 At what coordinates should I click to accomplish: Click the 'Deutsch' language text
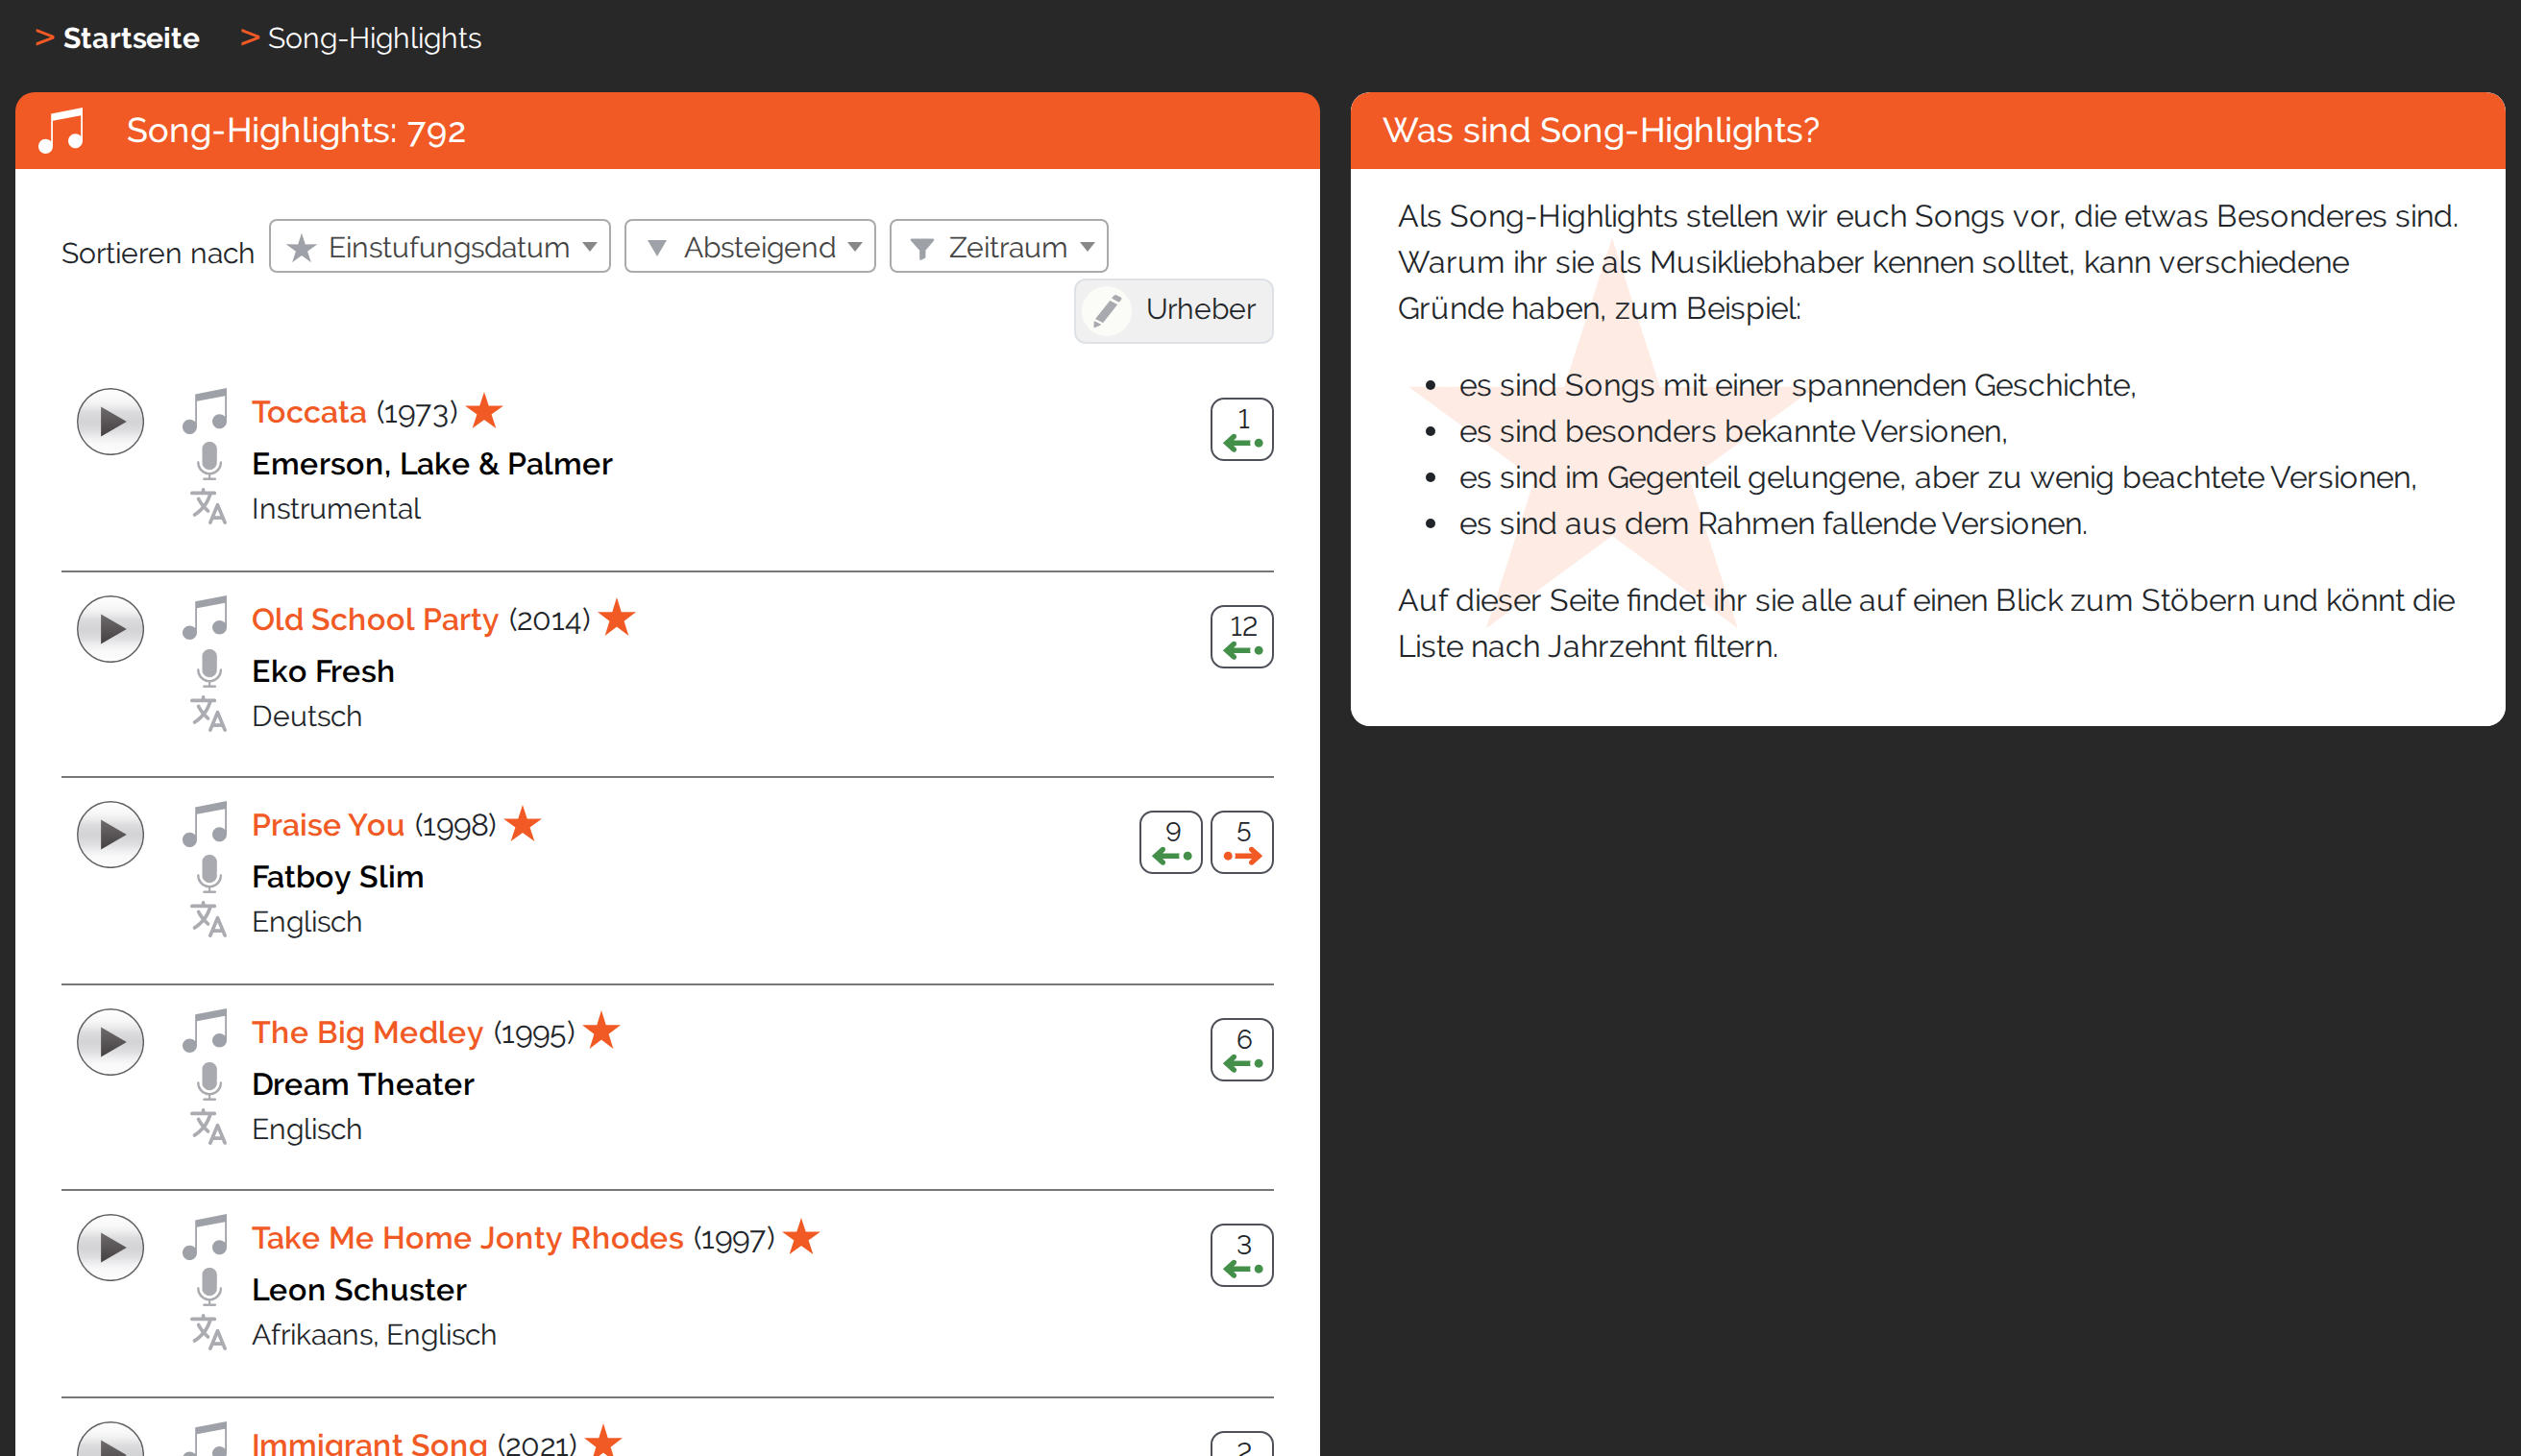point(307,716)
